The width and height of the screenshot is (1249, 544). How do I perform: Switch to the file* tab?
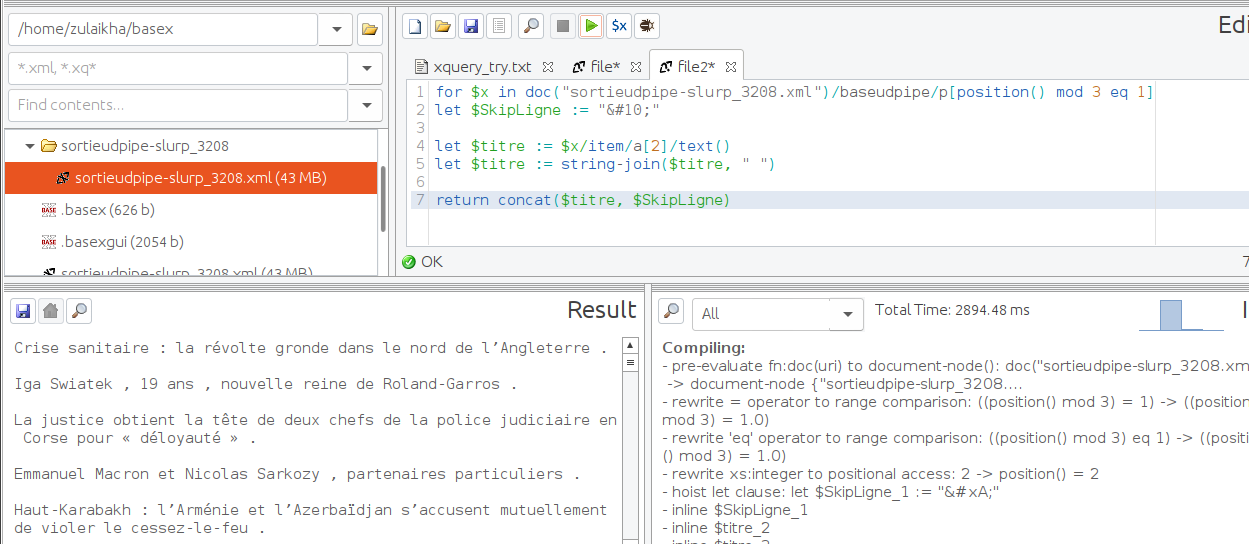pyautogui.click(x=604, y=67)
